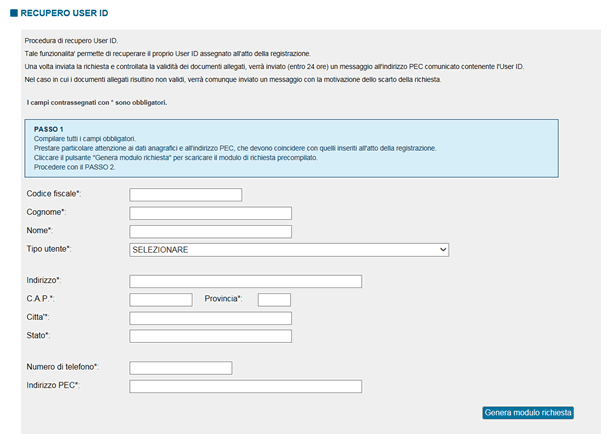Click the blue square icon beside Recupero User ID
607x445 pixels.
(x=14, y=13)
